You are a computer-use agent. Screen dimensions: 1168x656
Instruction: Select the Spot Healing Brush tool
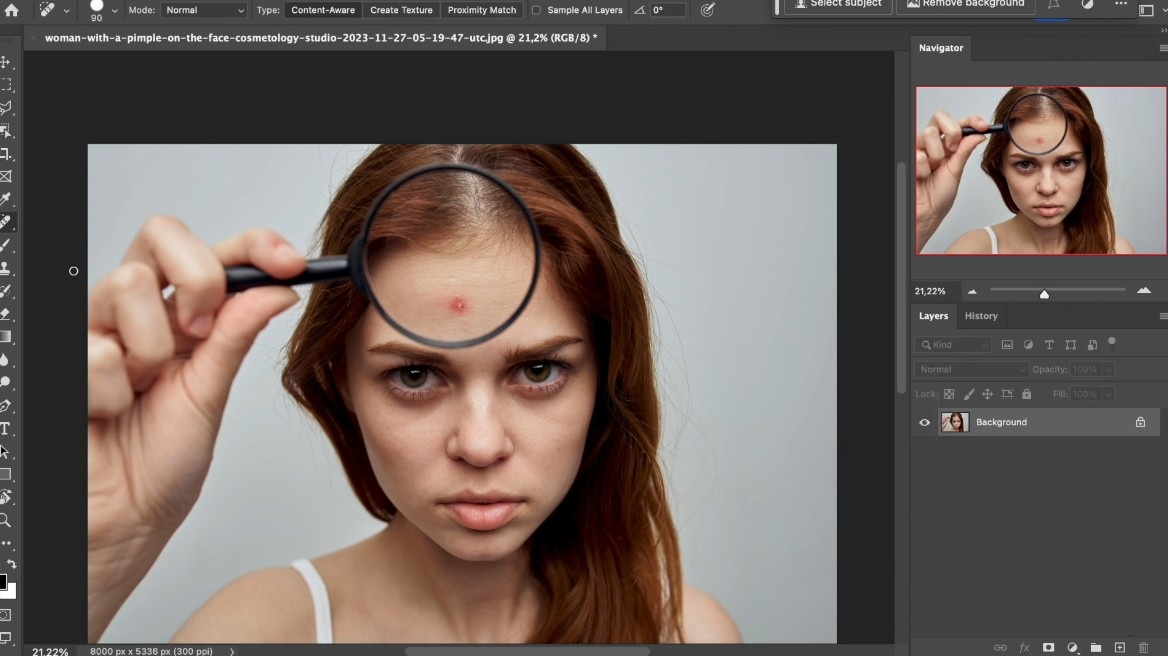point(6,222)
